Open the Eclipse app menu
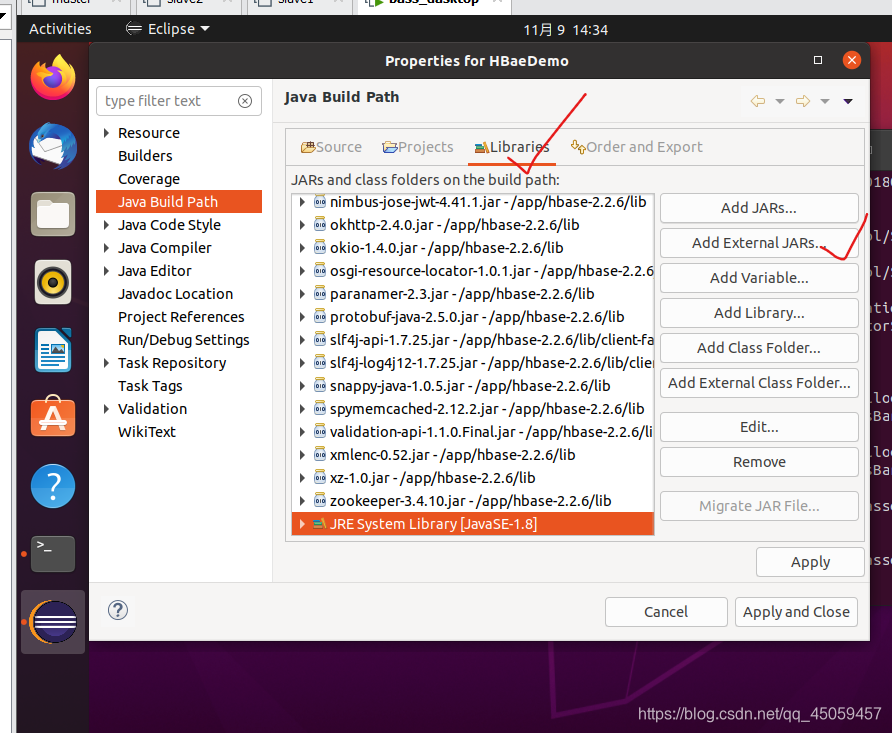Screen dimensions: 892x733 [168, 29]
